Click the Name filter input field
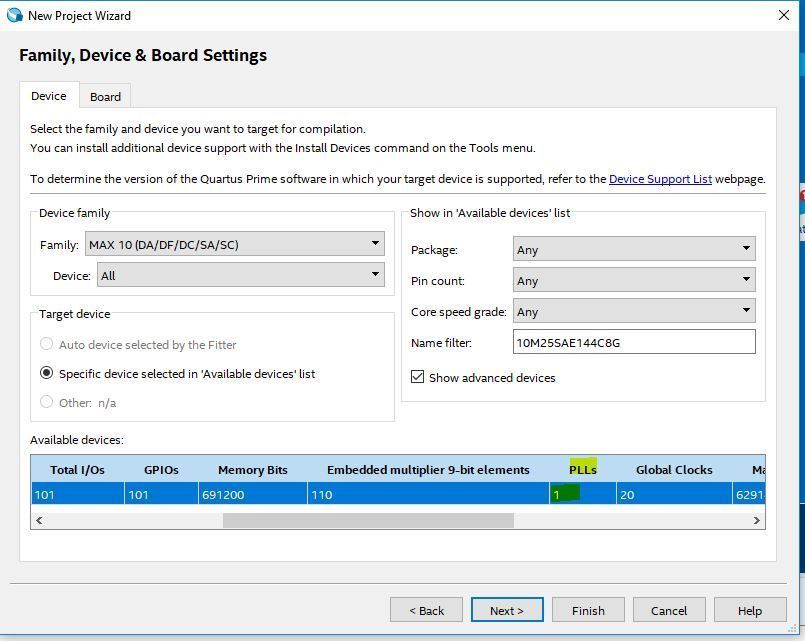Screen dimensions: 805x641 click(634, 342)
